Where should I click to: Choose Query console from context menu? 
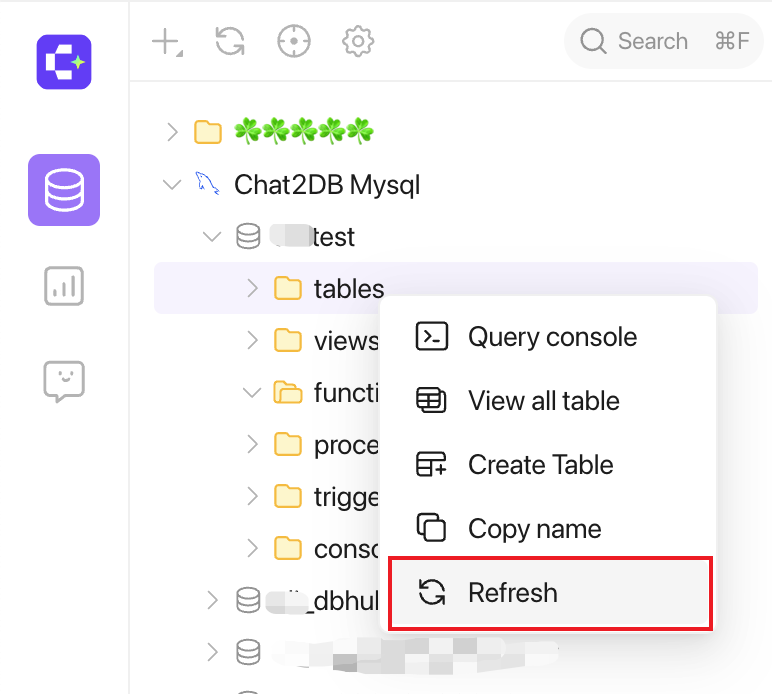pos(550,337)
